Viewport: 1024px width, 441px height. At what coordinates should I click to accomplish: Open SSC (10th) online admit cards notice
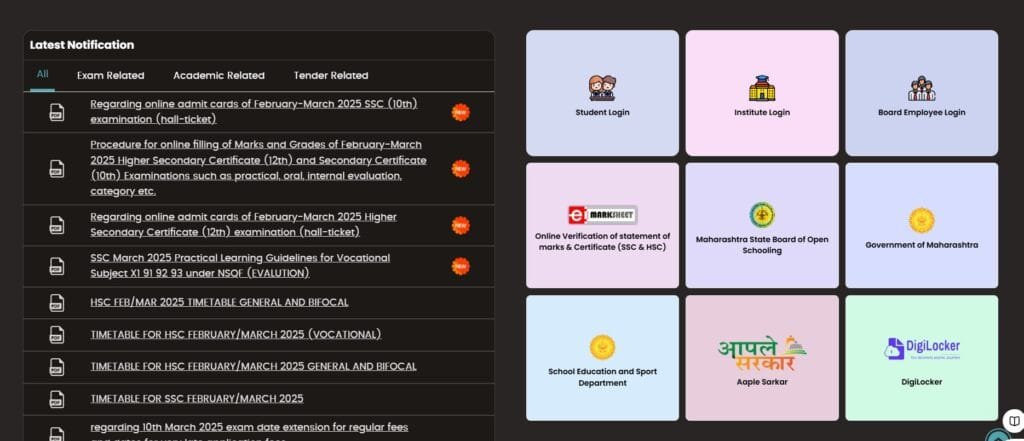pos(253,111)
